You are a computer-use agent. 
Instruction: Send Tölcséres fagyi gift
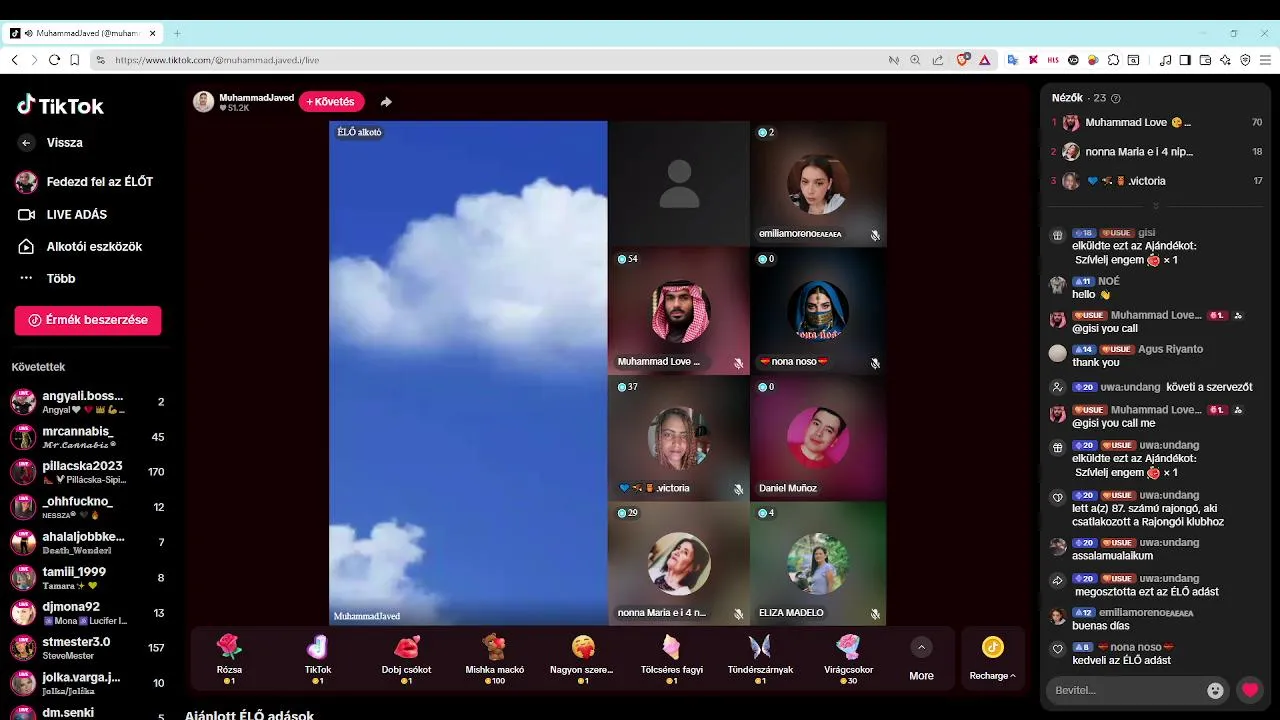671,659
